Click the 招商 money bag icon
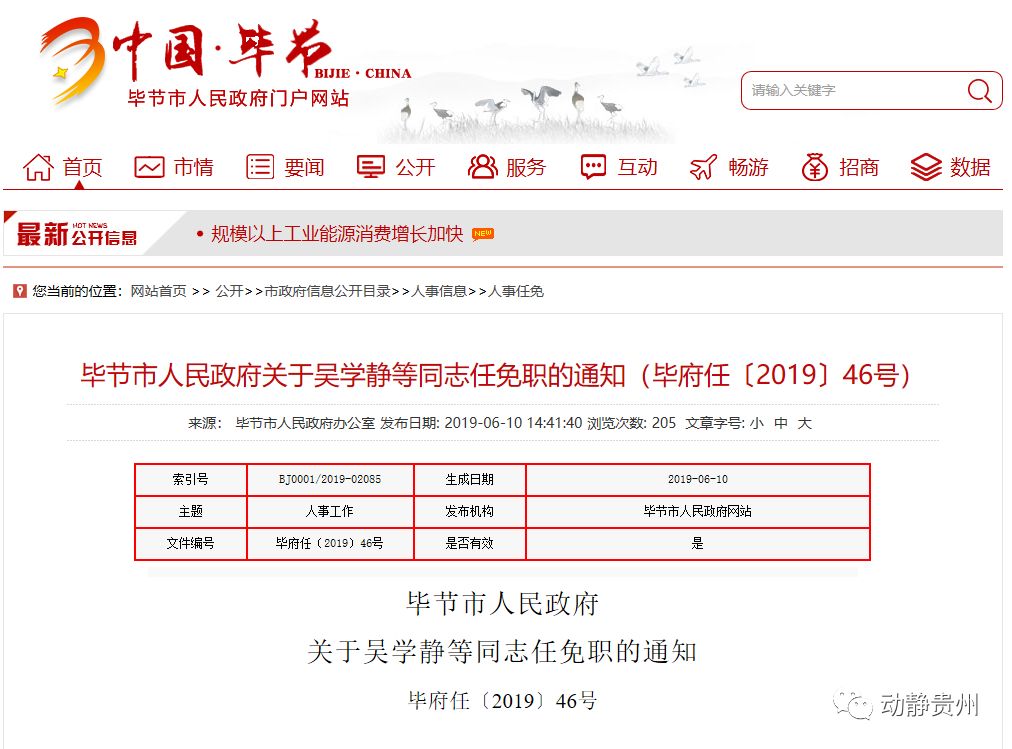 (815, 168)
